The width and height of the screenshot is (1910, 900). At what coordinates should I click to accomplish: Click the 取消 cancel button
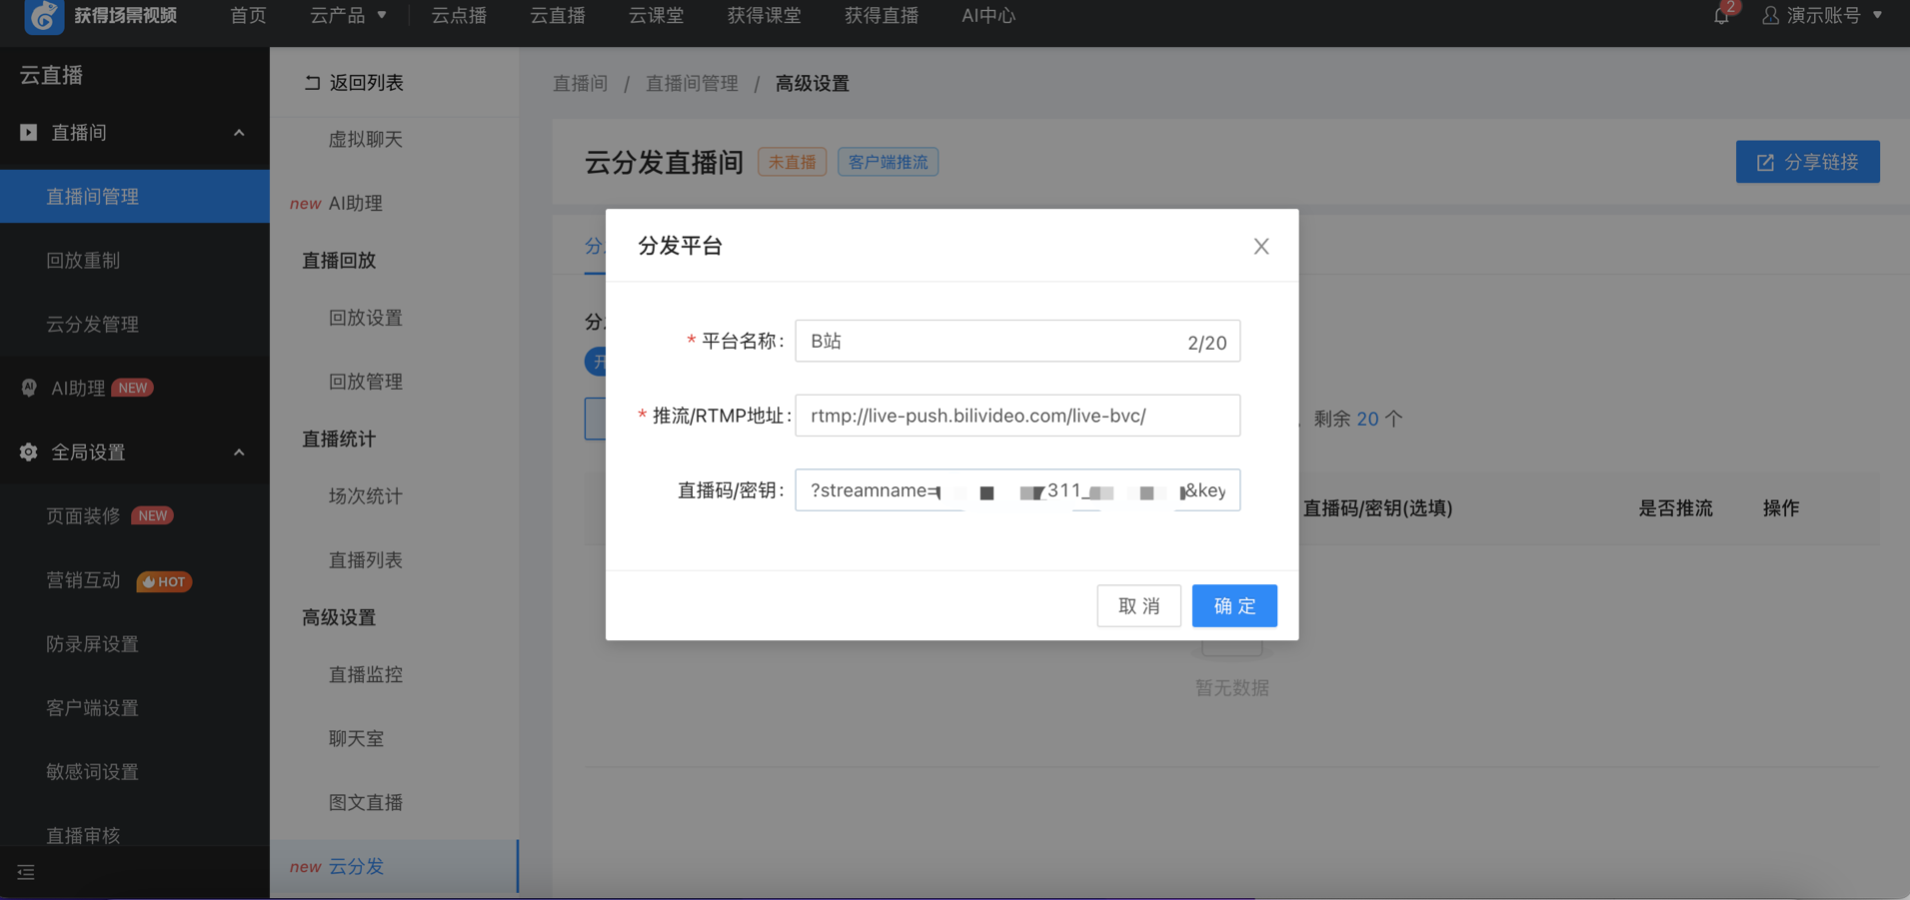(x=1139, y=606)
